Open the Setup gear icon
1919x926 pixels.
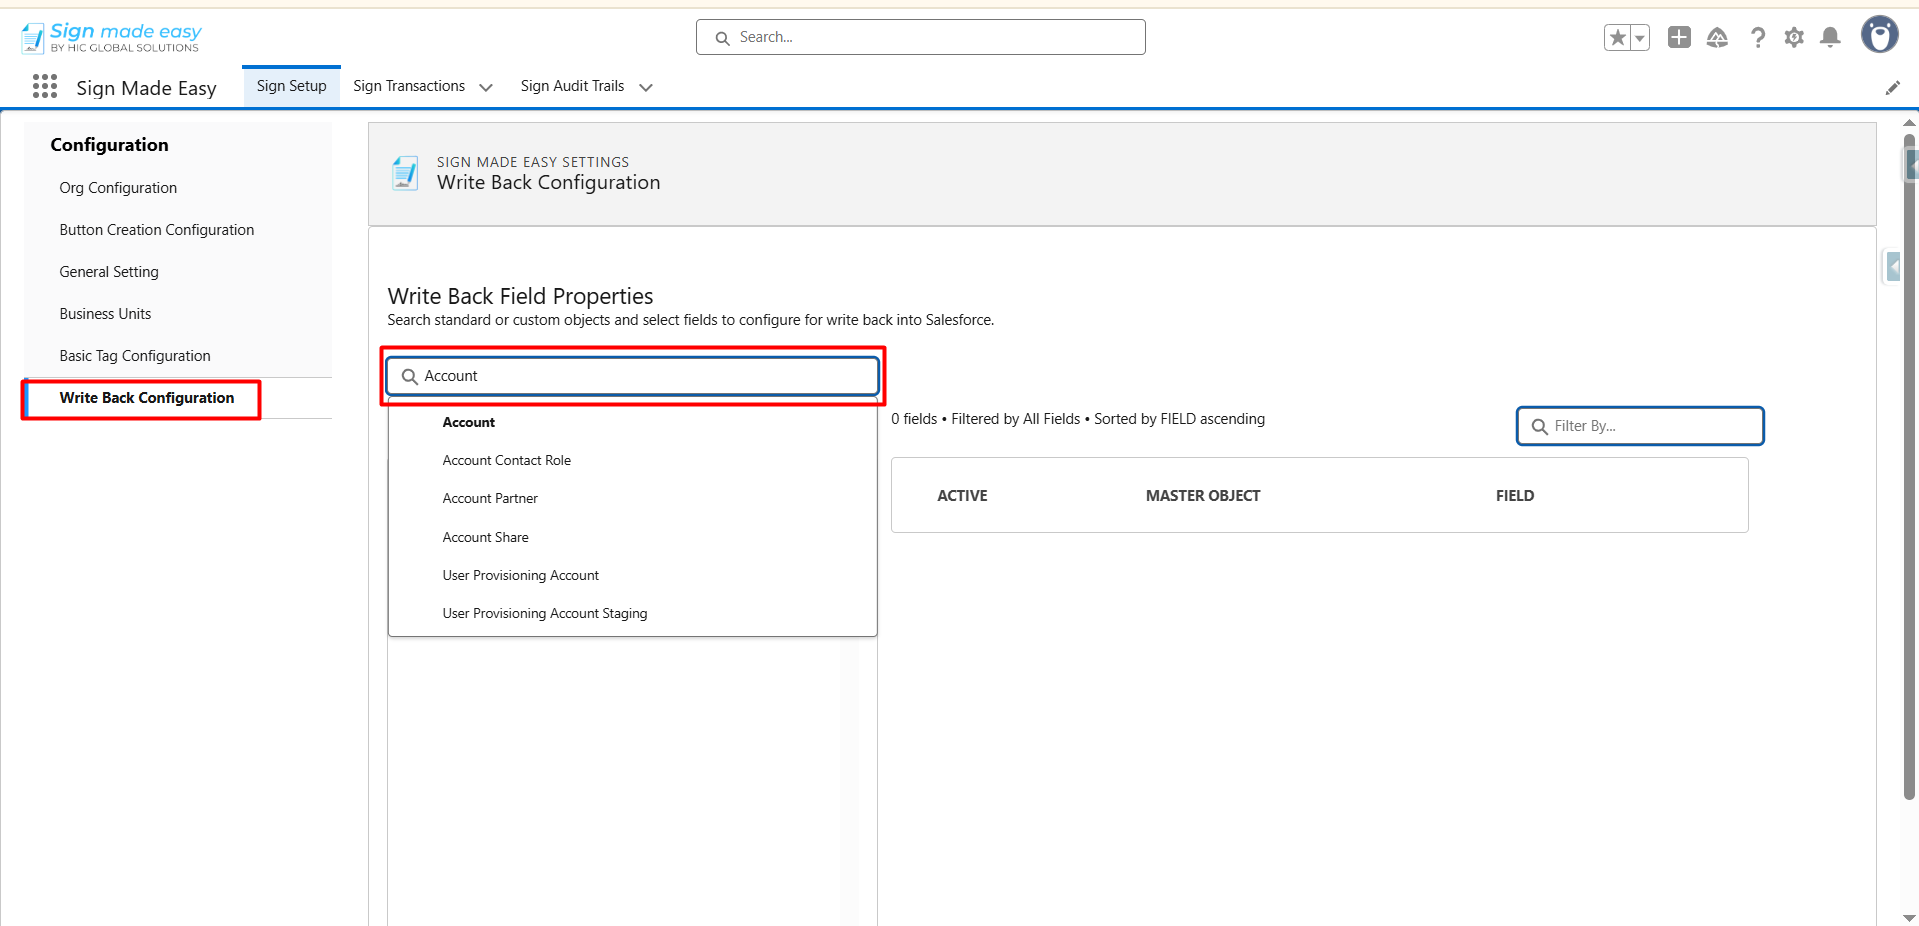pos(1794,38)
